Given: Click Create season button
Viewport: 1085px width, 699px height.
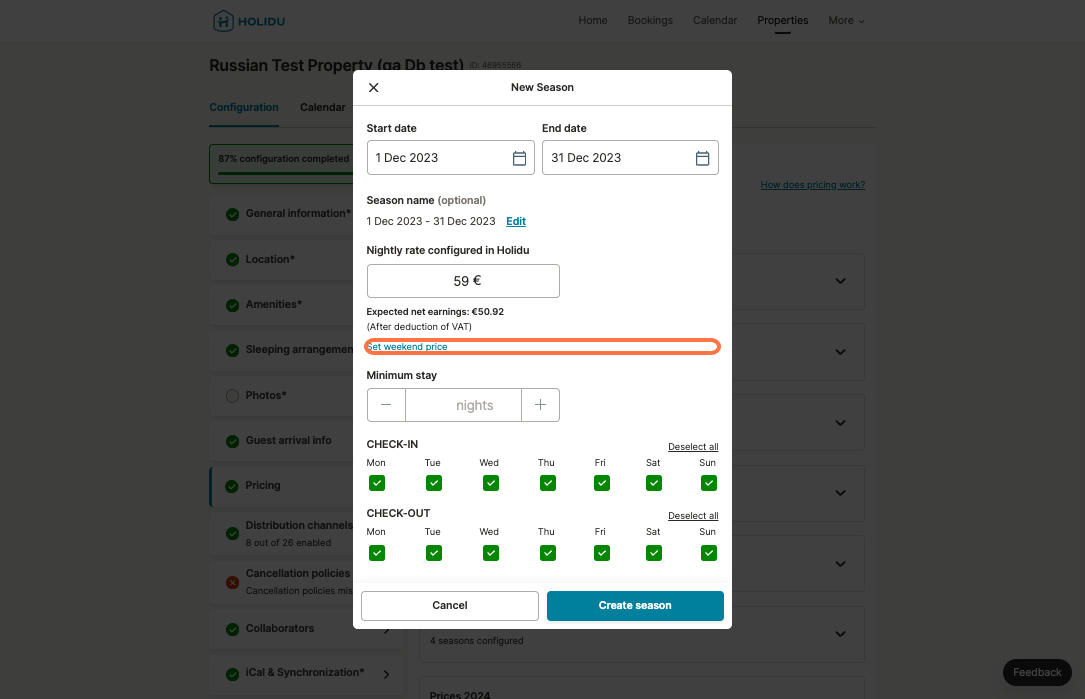Looking at the screenshot, I should 635,606.
